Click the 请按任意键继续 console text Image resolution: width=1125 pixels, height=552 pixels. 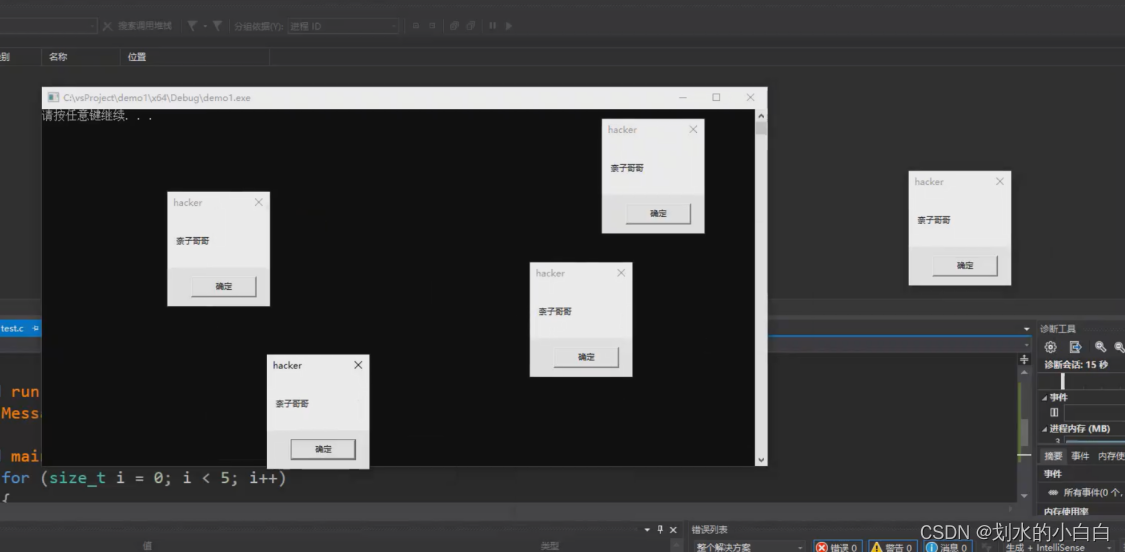point(98,116)
